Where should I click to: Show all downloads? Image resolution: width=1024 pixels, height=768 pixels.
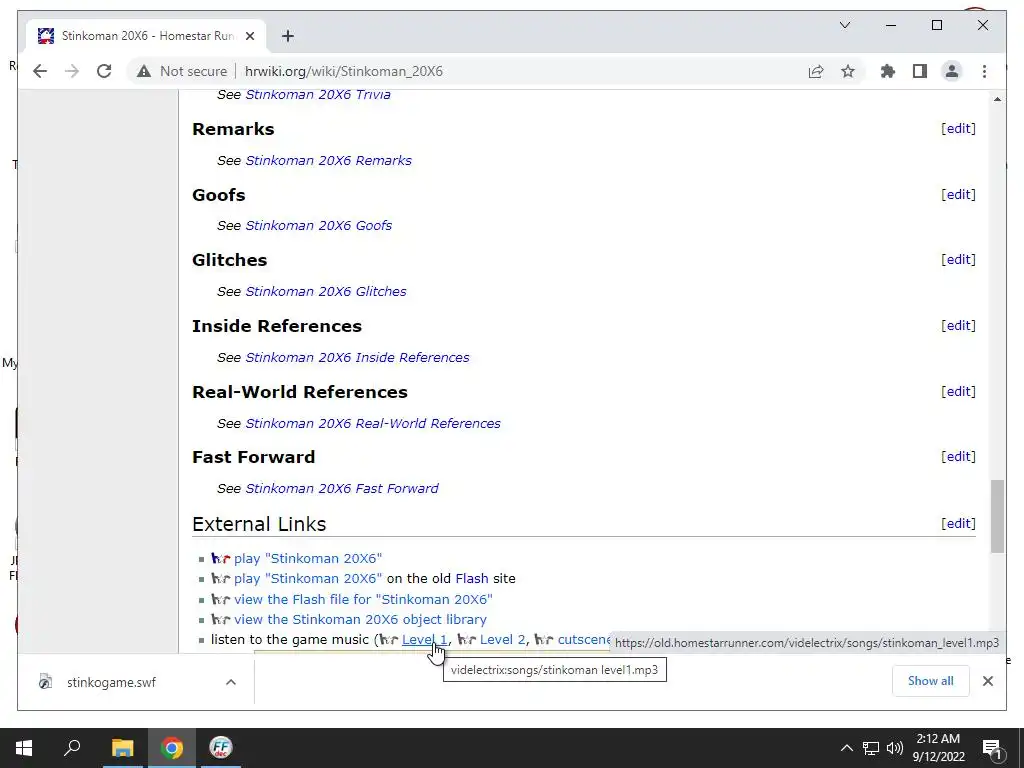[x=931, y=681]
